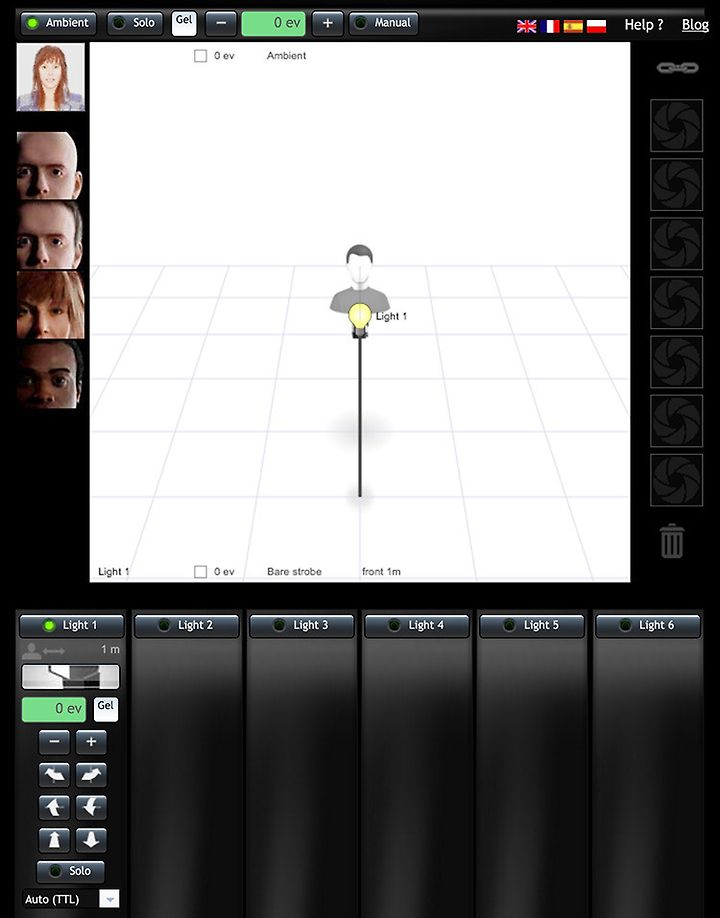Decrease Light 1 power with minus button
Screen dimensions: 720x918
(54, 742)
